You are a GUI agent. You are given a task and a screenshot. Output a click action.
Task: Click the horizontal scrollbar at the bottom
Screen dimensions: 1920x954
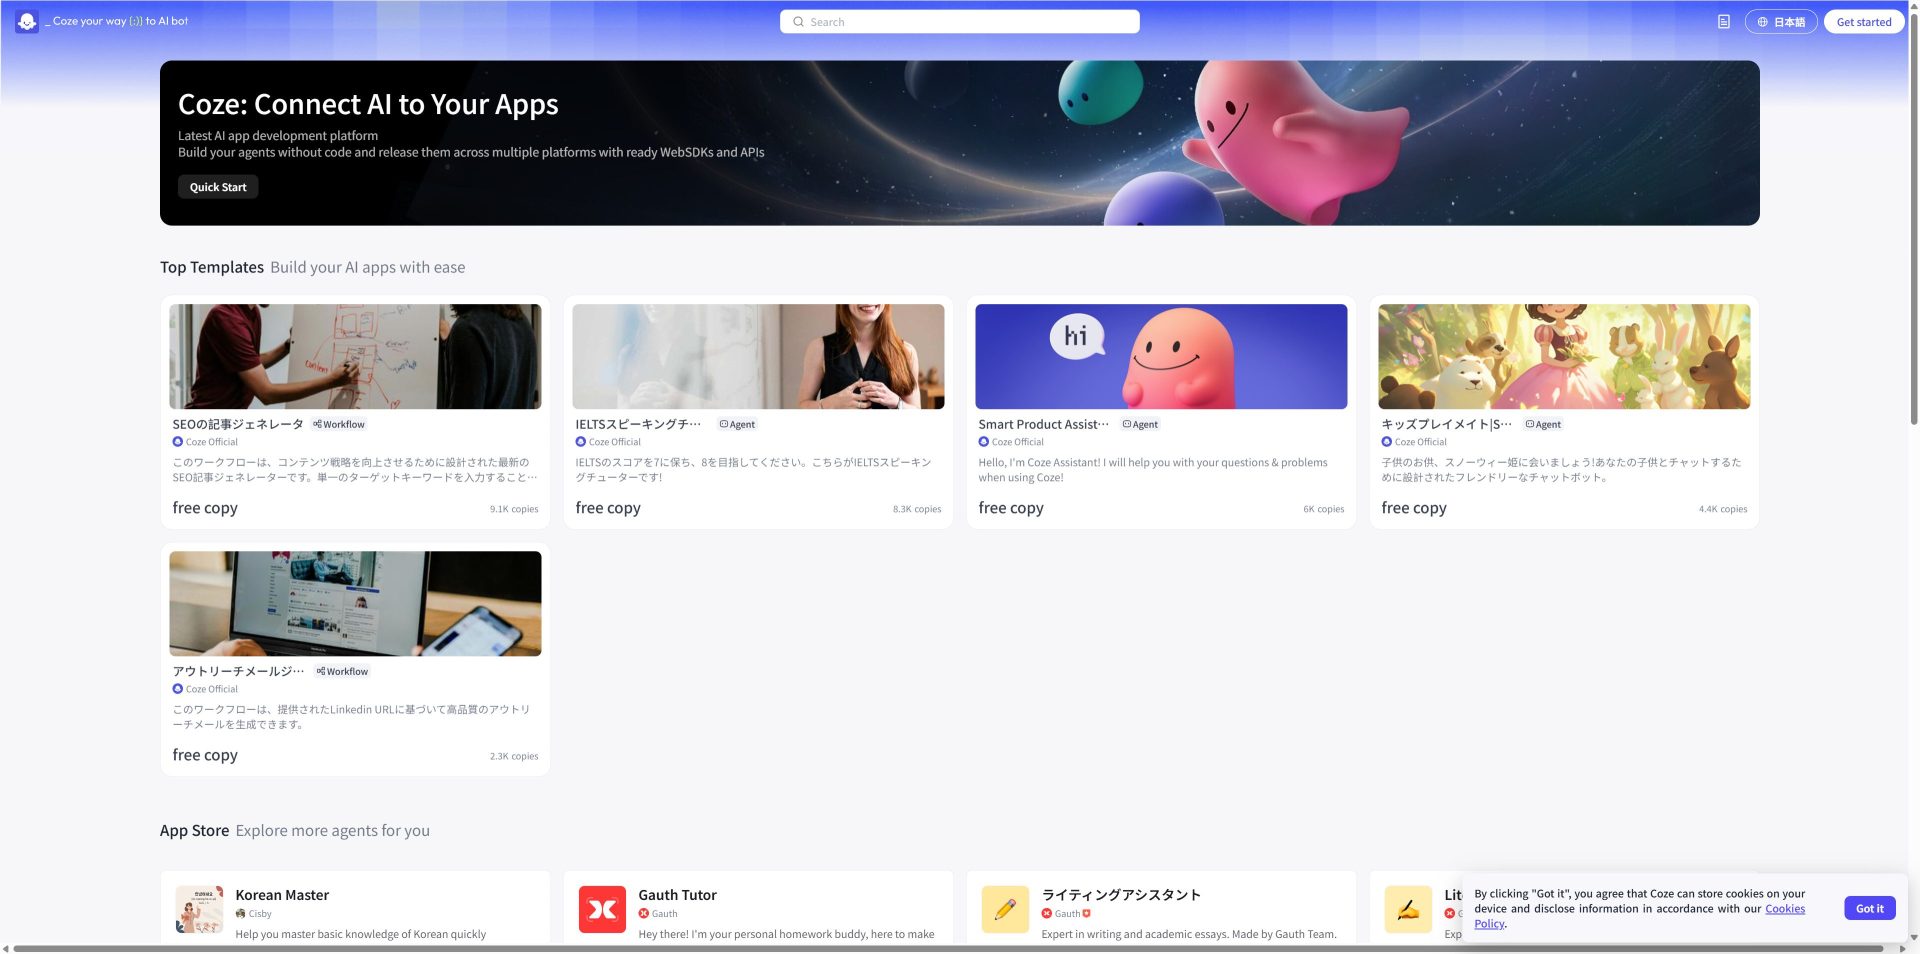(948, 948)
